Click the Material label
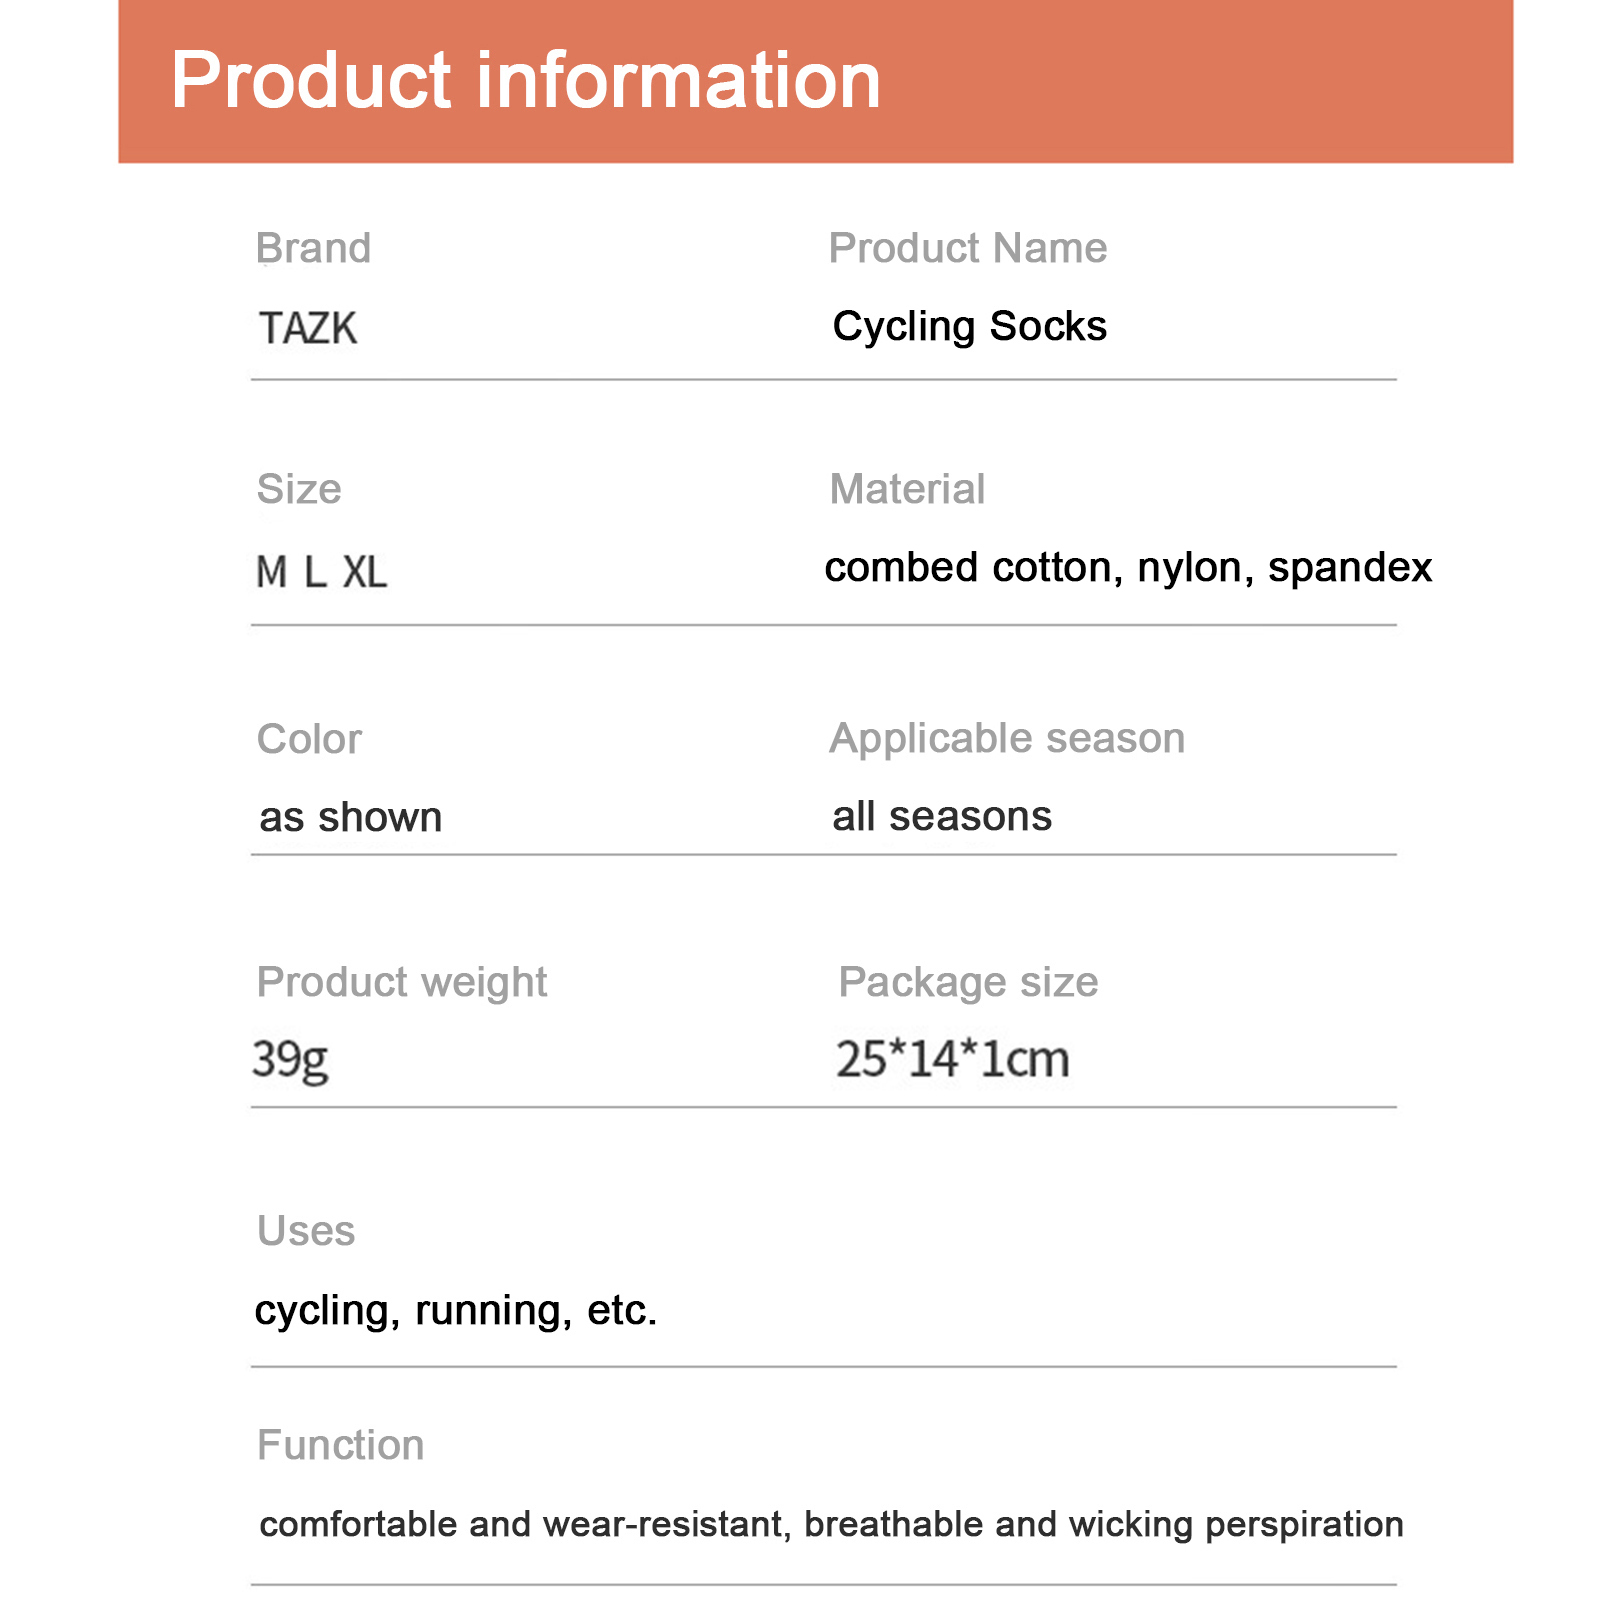1600x1600 pixels. [x=907, y=489]
